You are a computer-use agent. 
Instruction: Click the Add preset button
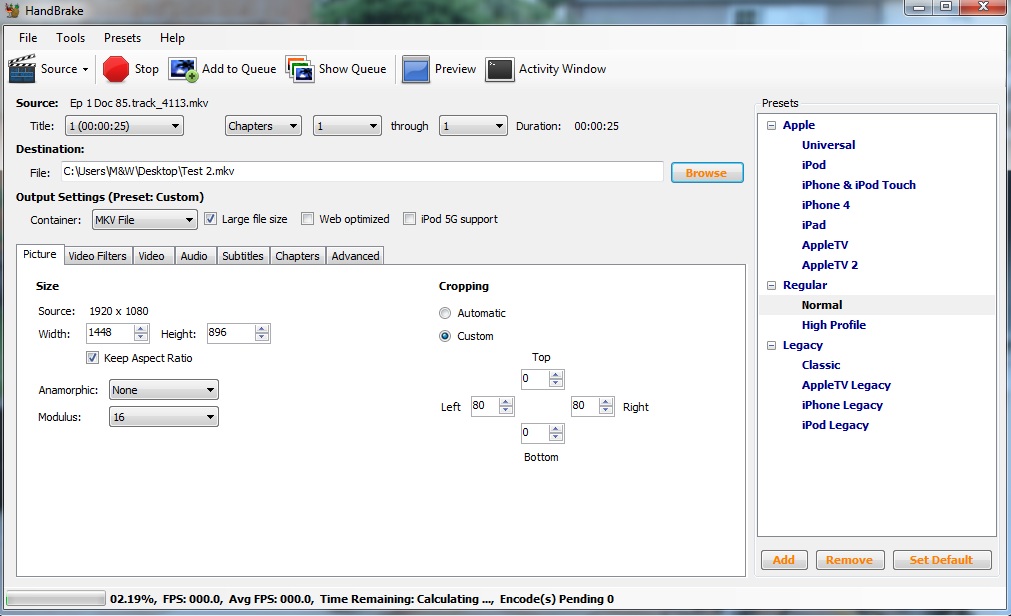(x=784, y=560)
